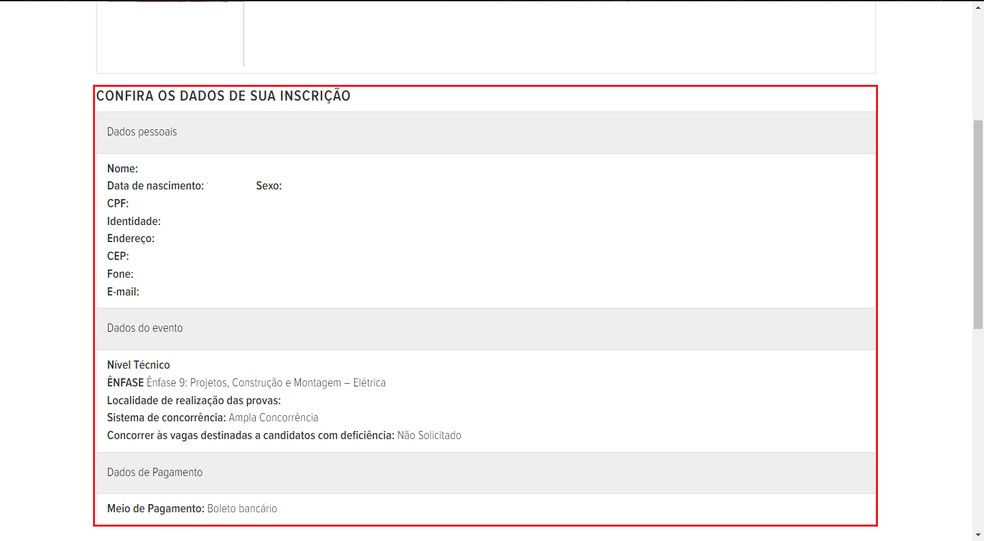Click the 'Não Solicitado' value
This screenshot has width=984, height=541.
(x=429, y=435)
